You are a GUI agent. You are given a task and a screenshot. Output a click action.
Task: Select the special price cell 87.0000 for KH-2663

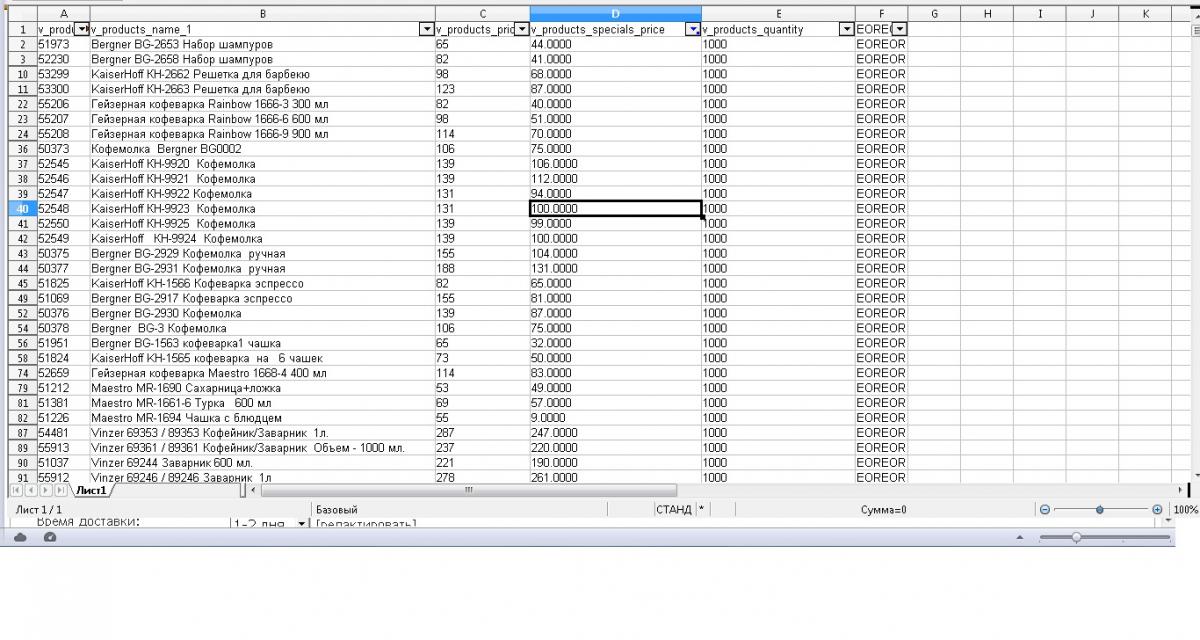coord(615,90)
